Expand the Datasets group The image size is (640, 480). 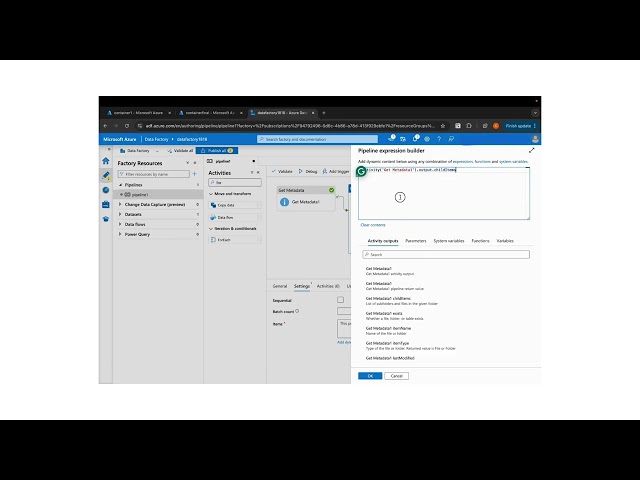(x=120, y=214)
